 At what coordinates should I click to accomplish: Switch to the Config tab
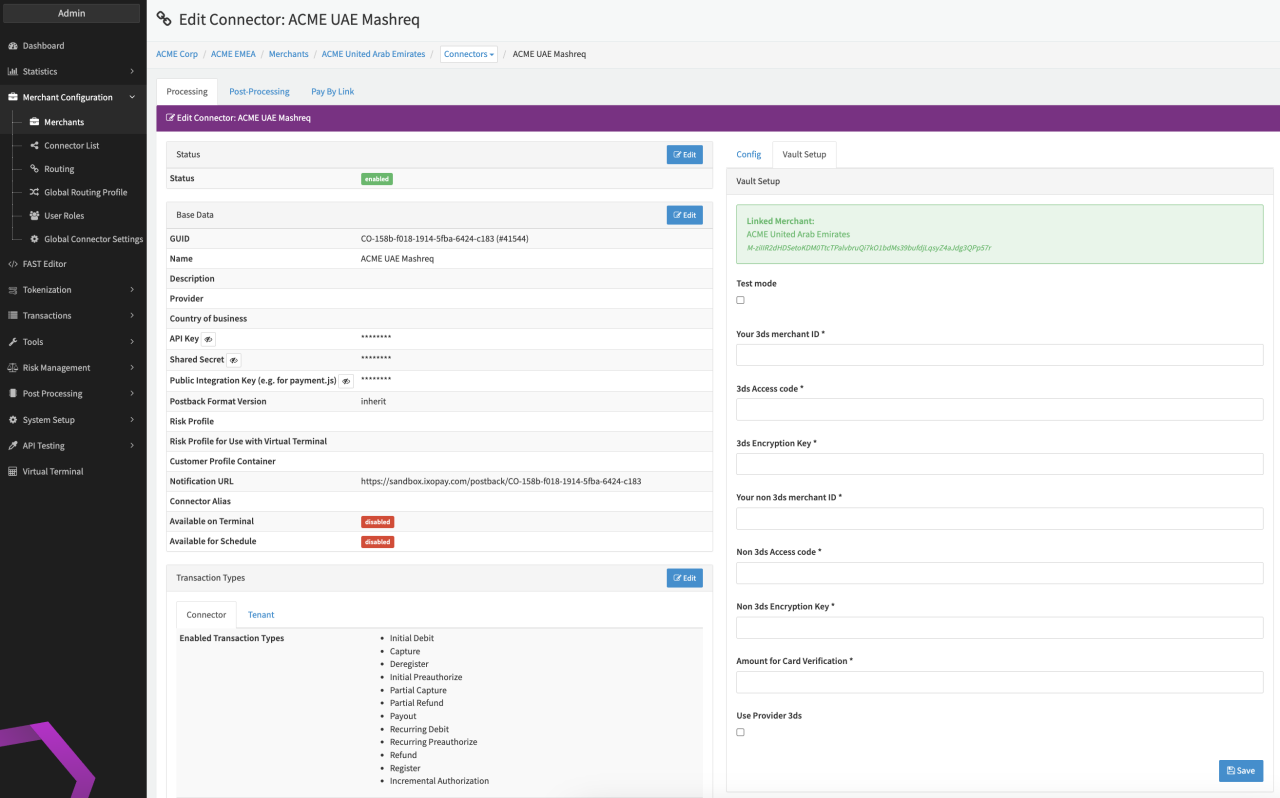[748, 154]
